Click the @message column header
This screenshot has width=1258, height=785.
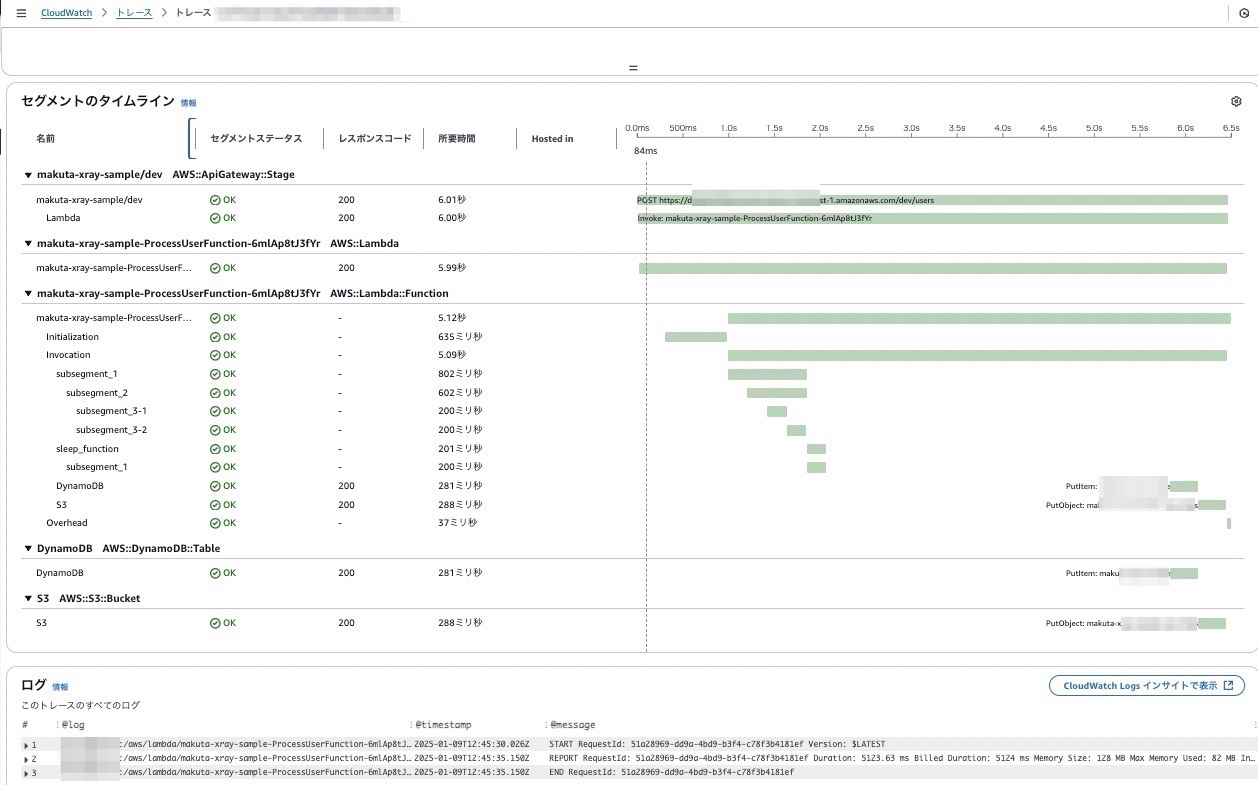(573, 725)
